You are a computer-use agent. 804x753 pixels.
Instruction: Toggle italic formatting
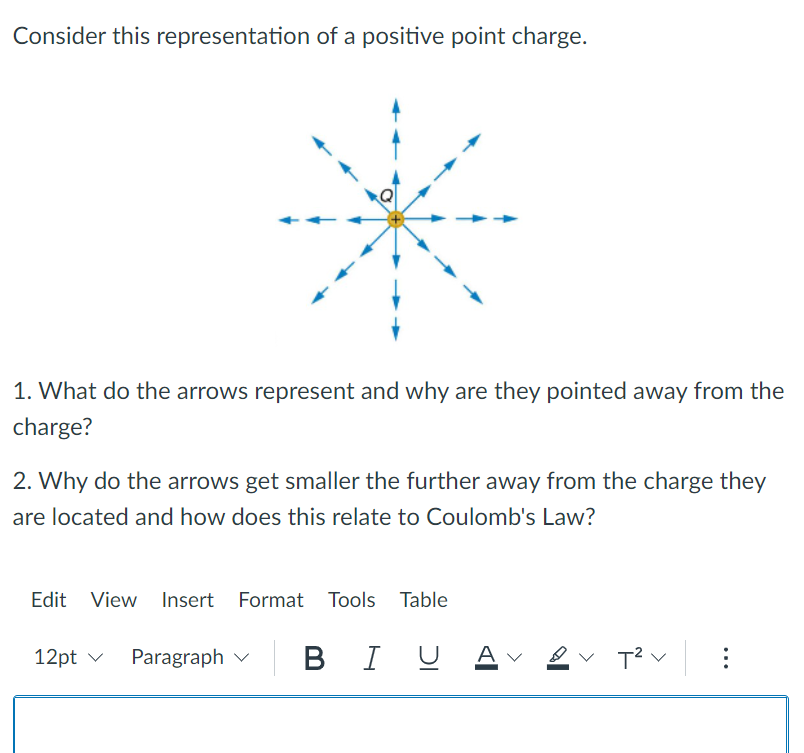click(370, 657)
